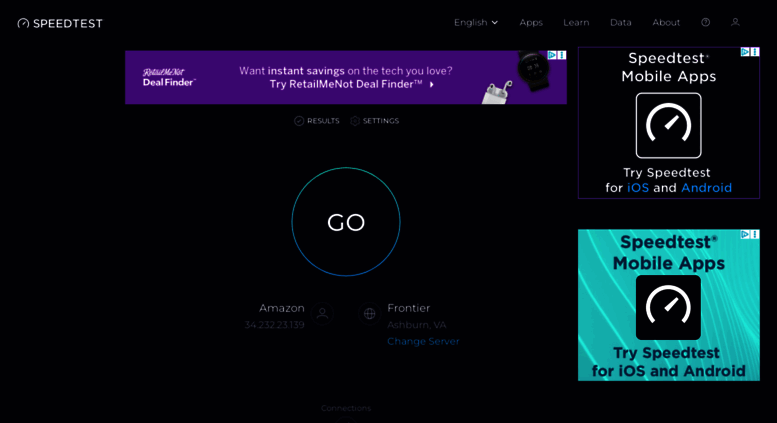The width and height of the screenshot is (777, 423).
Task: Click the teal Speedtest Mobile Apps ad
Action: (668, 305)
